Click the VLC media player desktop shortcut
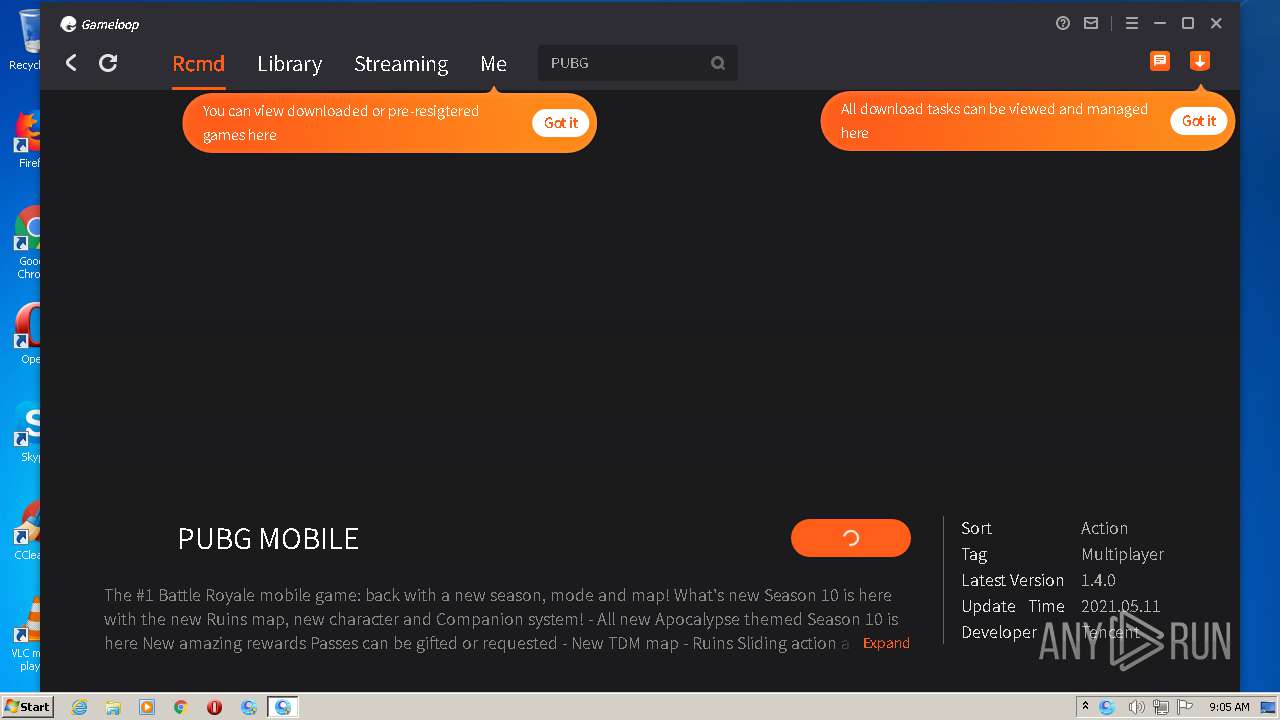 (26, 635)
